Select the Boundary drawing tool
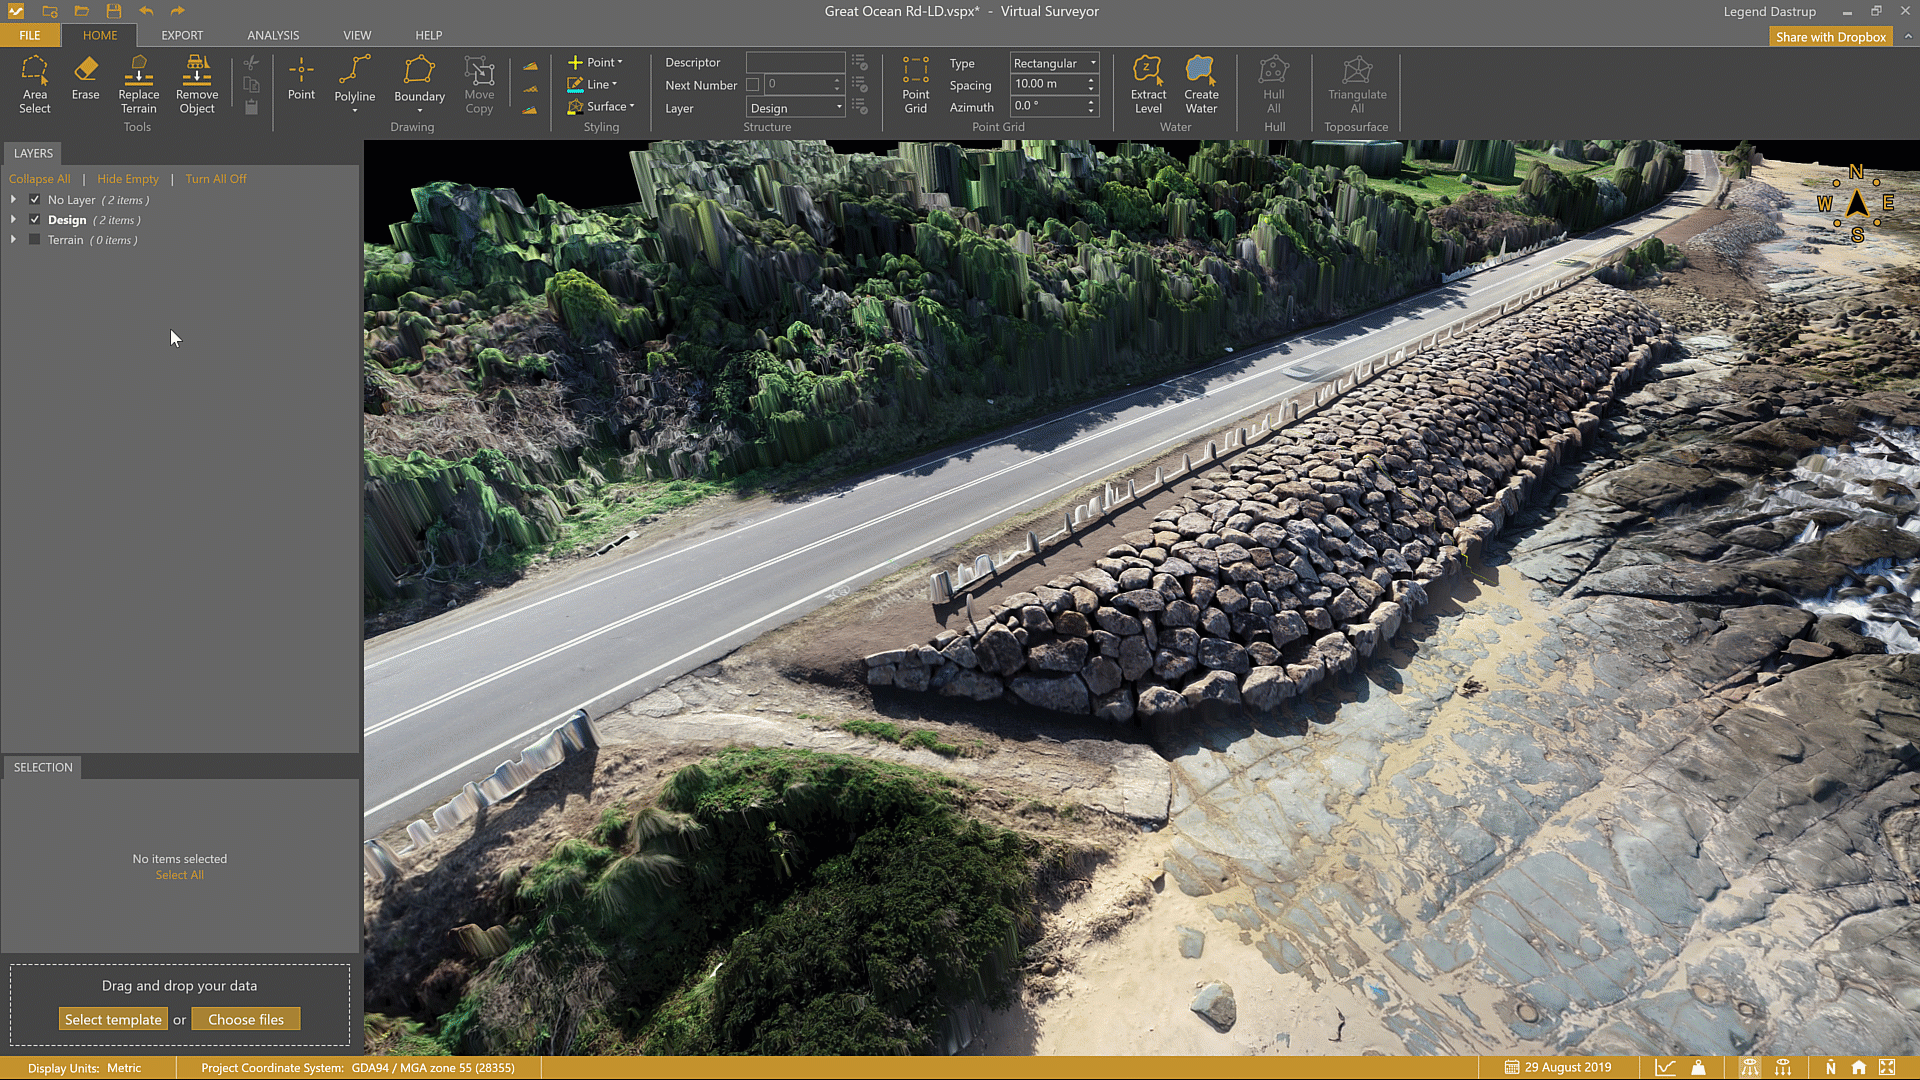Viewport: 1920px width, 1080px height. (x=419, y=80)
